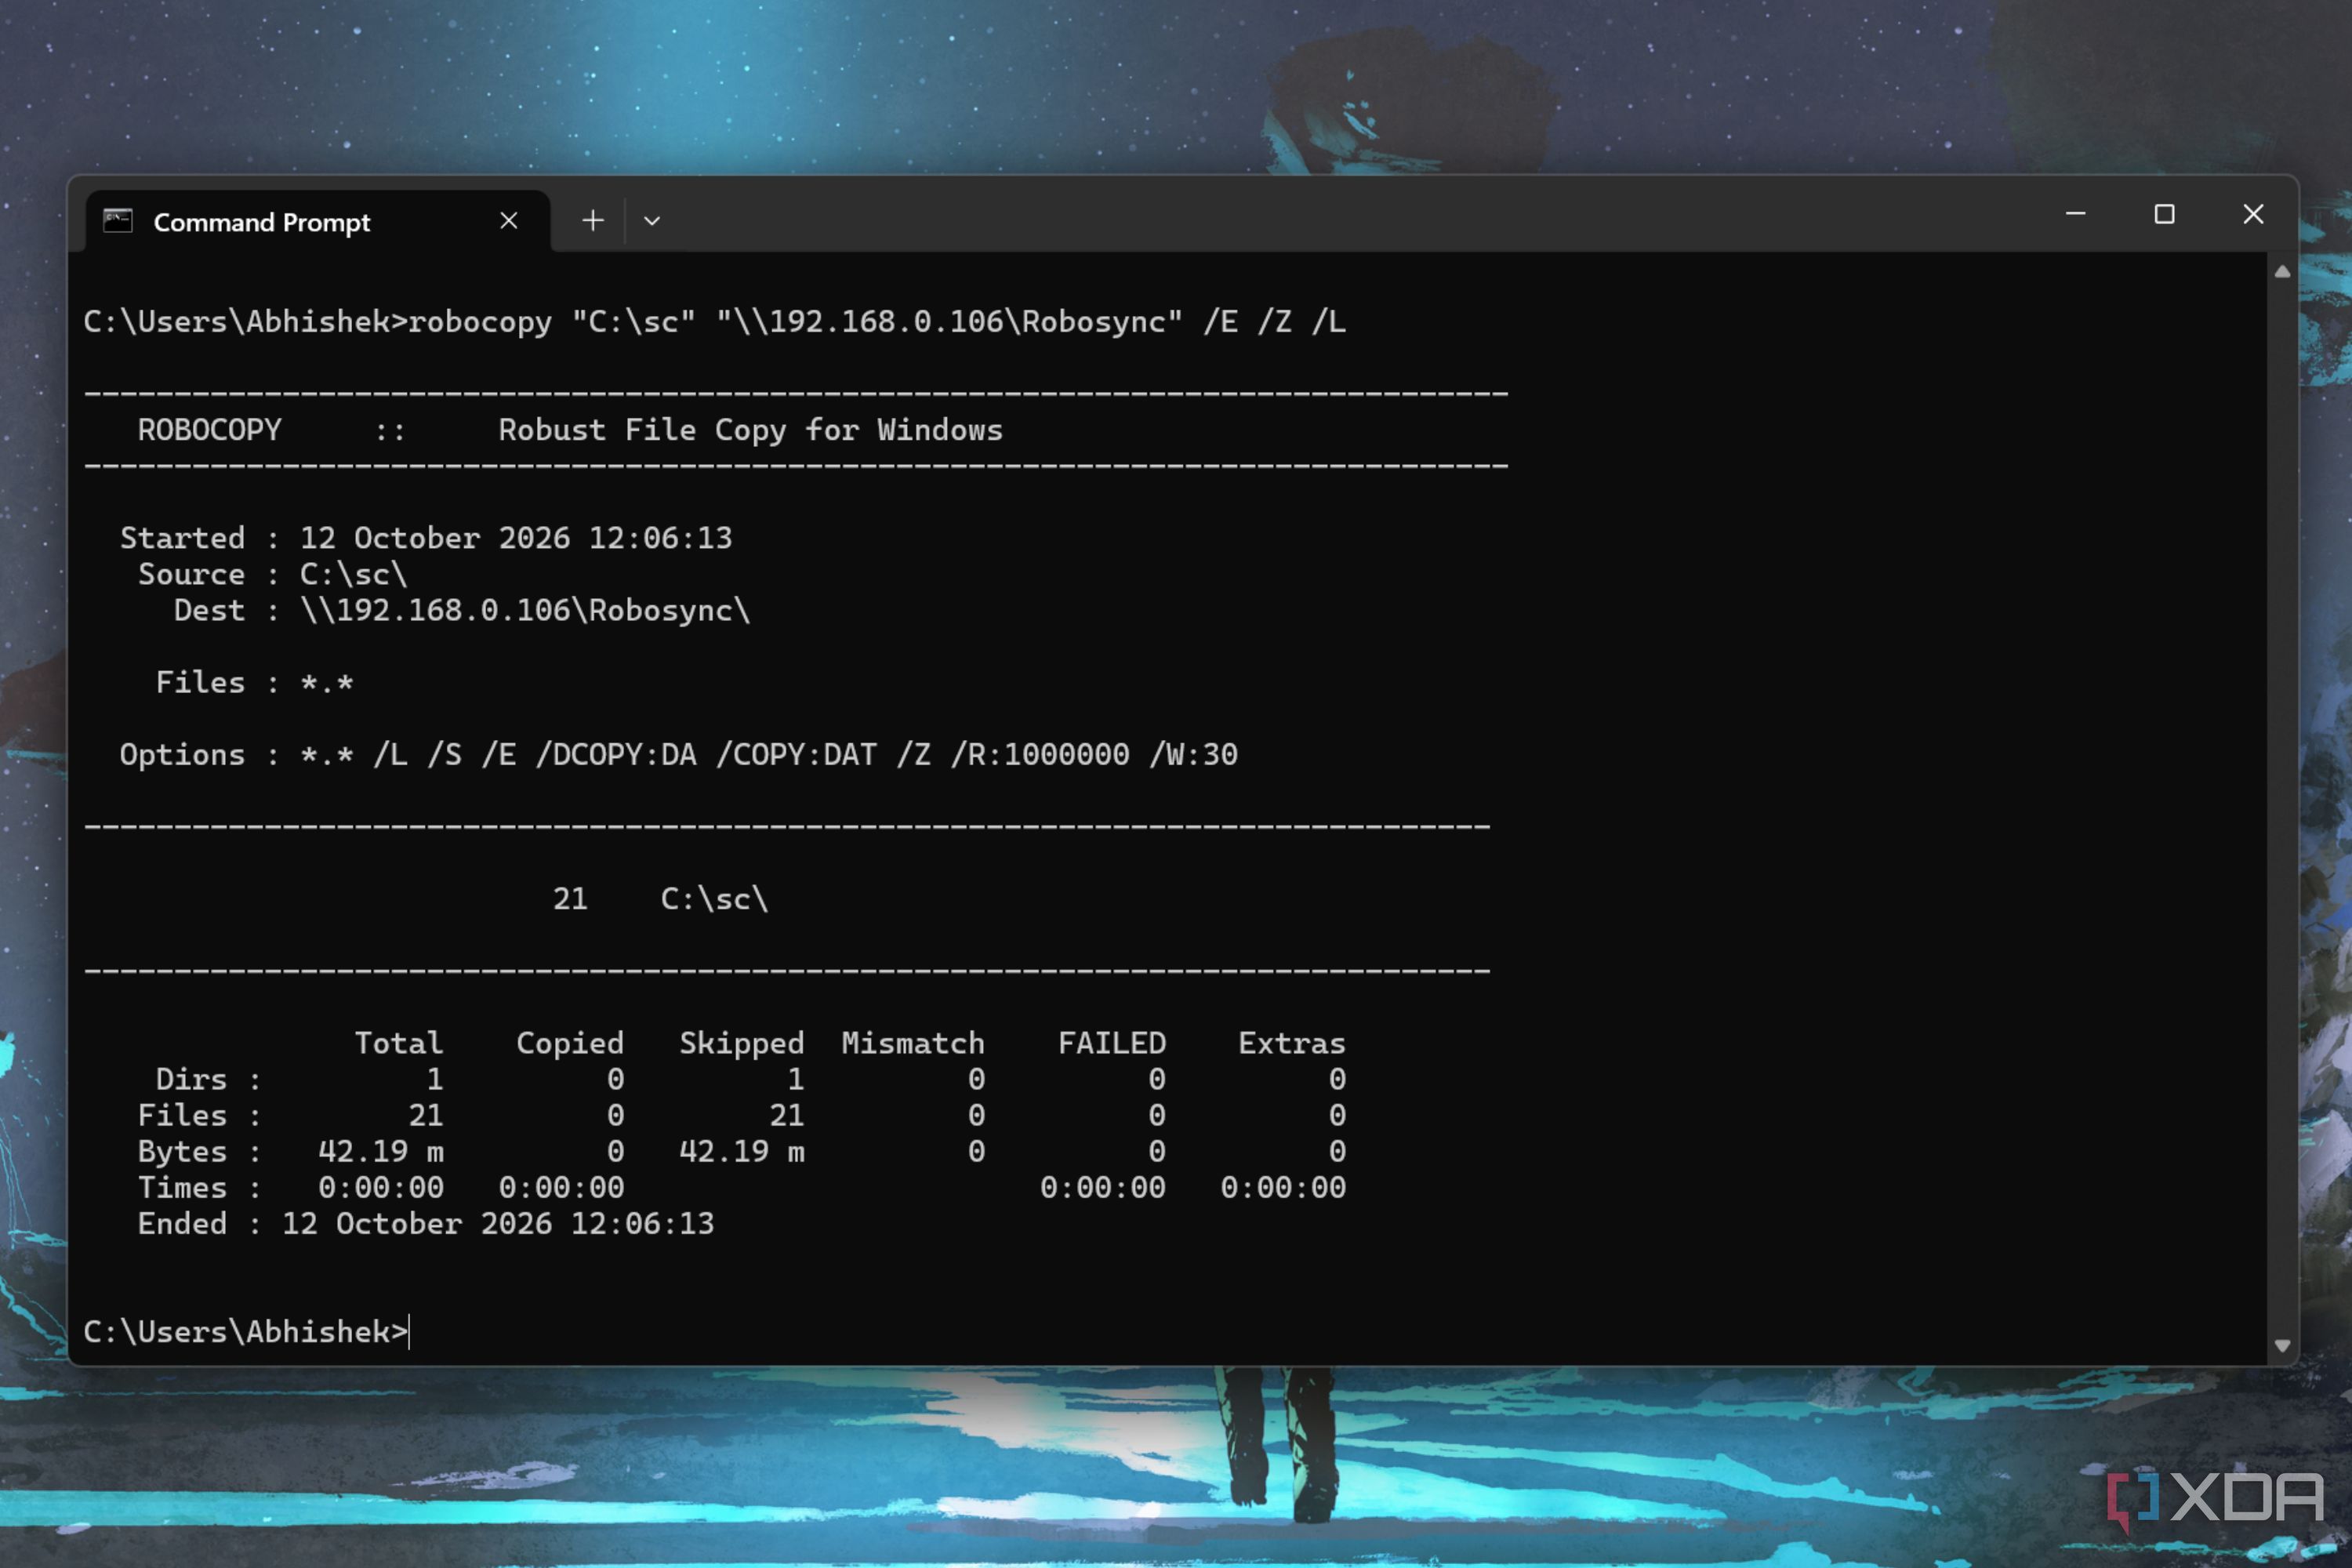
Task: Click the Started timestamp line
Action: [426, 538]
